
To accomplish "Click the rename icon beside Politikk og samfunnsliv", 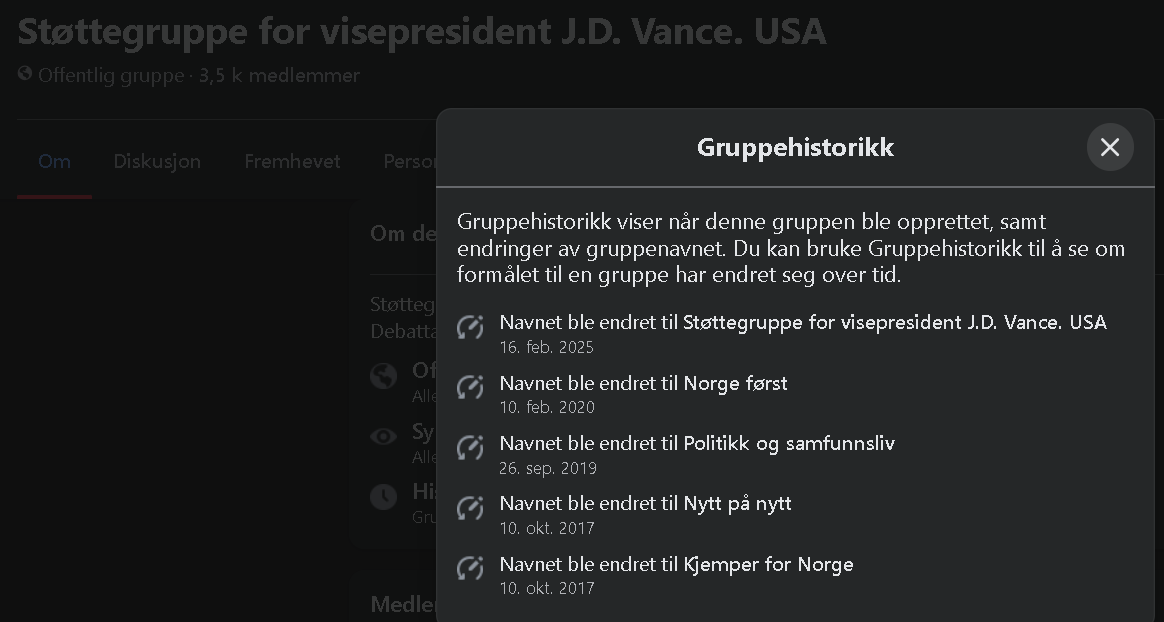I will 470,447.
